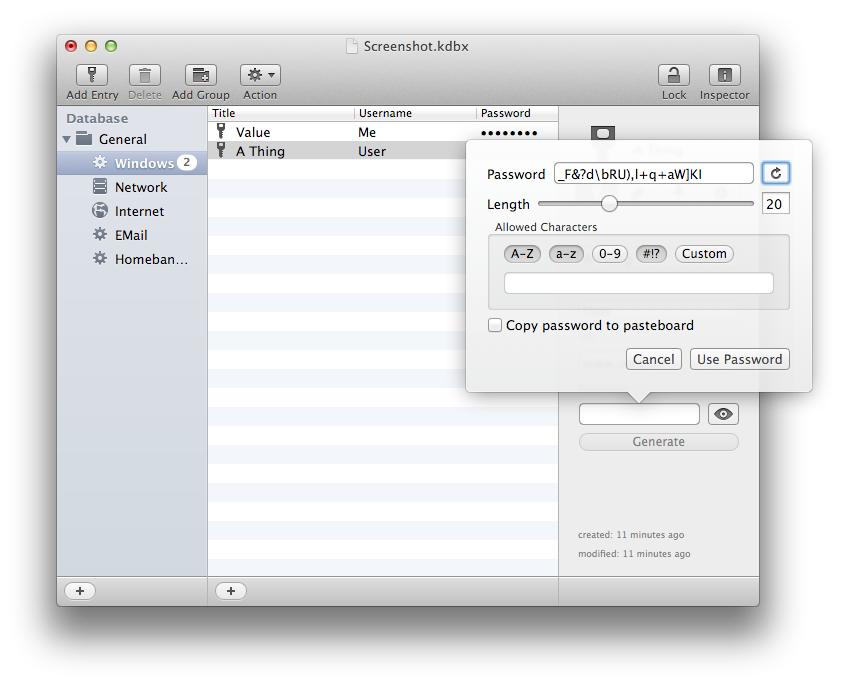
Task: Click the Add Group toolbar icon
Action: [x=201, y=76]
